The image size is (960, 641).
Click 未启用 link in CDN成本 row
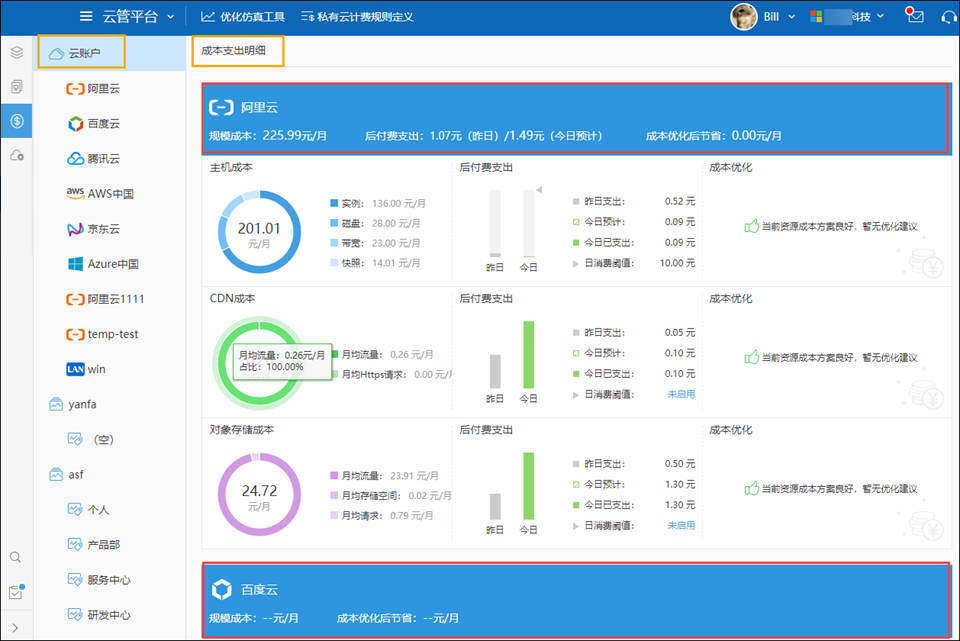pyautogui.click(x=681, y=394)
